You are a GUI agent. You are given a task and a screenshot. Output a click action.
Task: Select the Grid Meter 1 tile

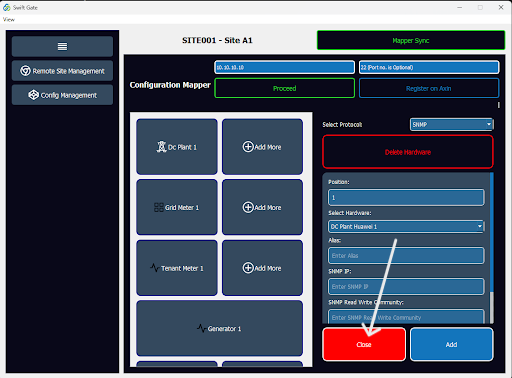(x=177, y=207)
